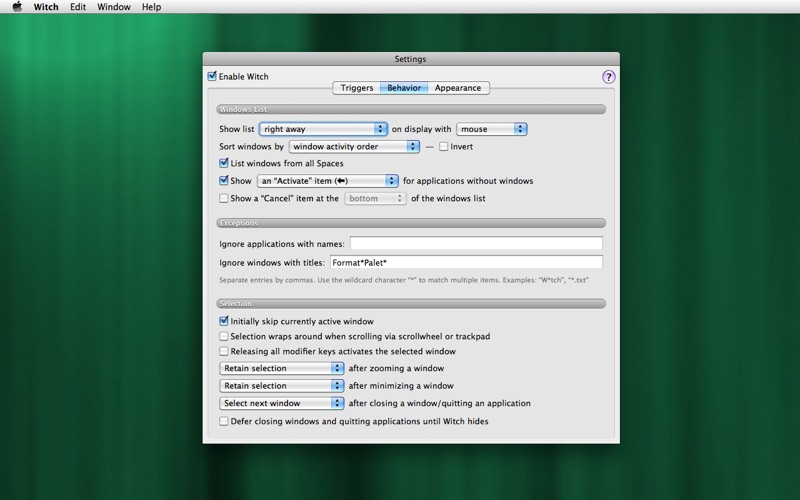Open the Apple menu

tap(16, 7)
